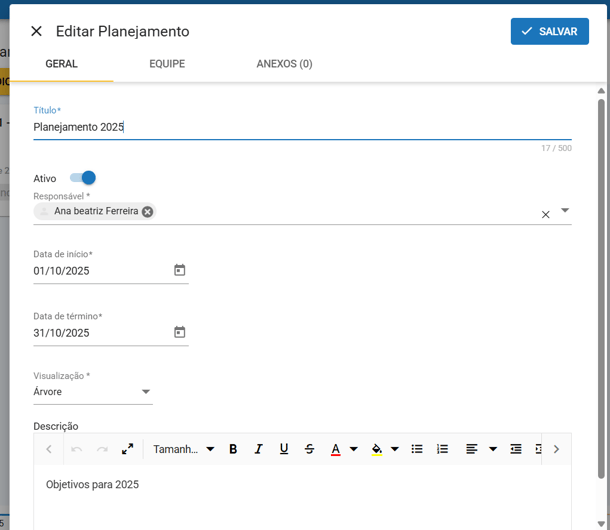The image size is (610, 530).
Task: Open the highlight color picker arrow
Action: click(395, 449)
